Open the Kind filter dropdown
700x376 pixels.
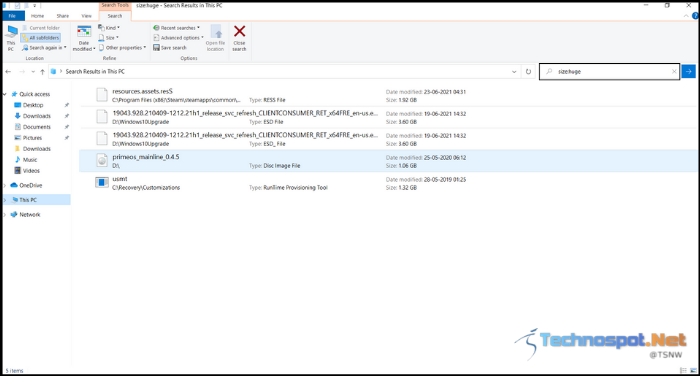(109, 28)
